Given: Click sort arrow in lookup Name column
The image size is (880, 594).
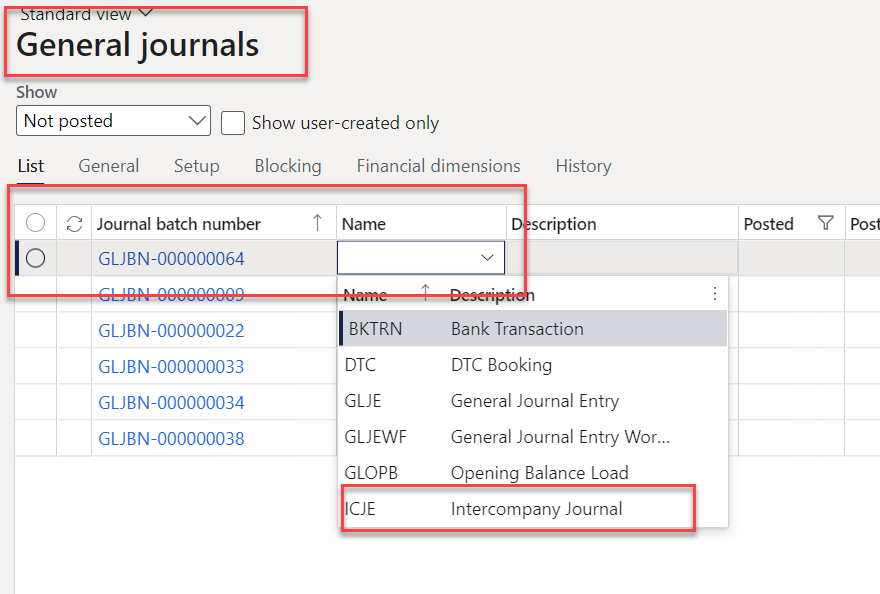Looking at the screenshot, I should [425, 293].
